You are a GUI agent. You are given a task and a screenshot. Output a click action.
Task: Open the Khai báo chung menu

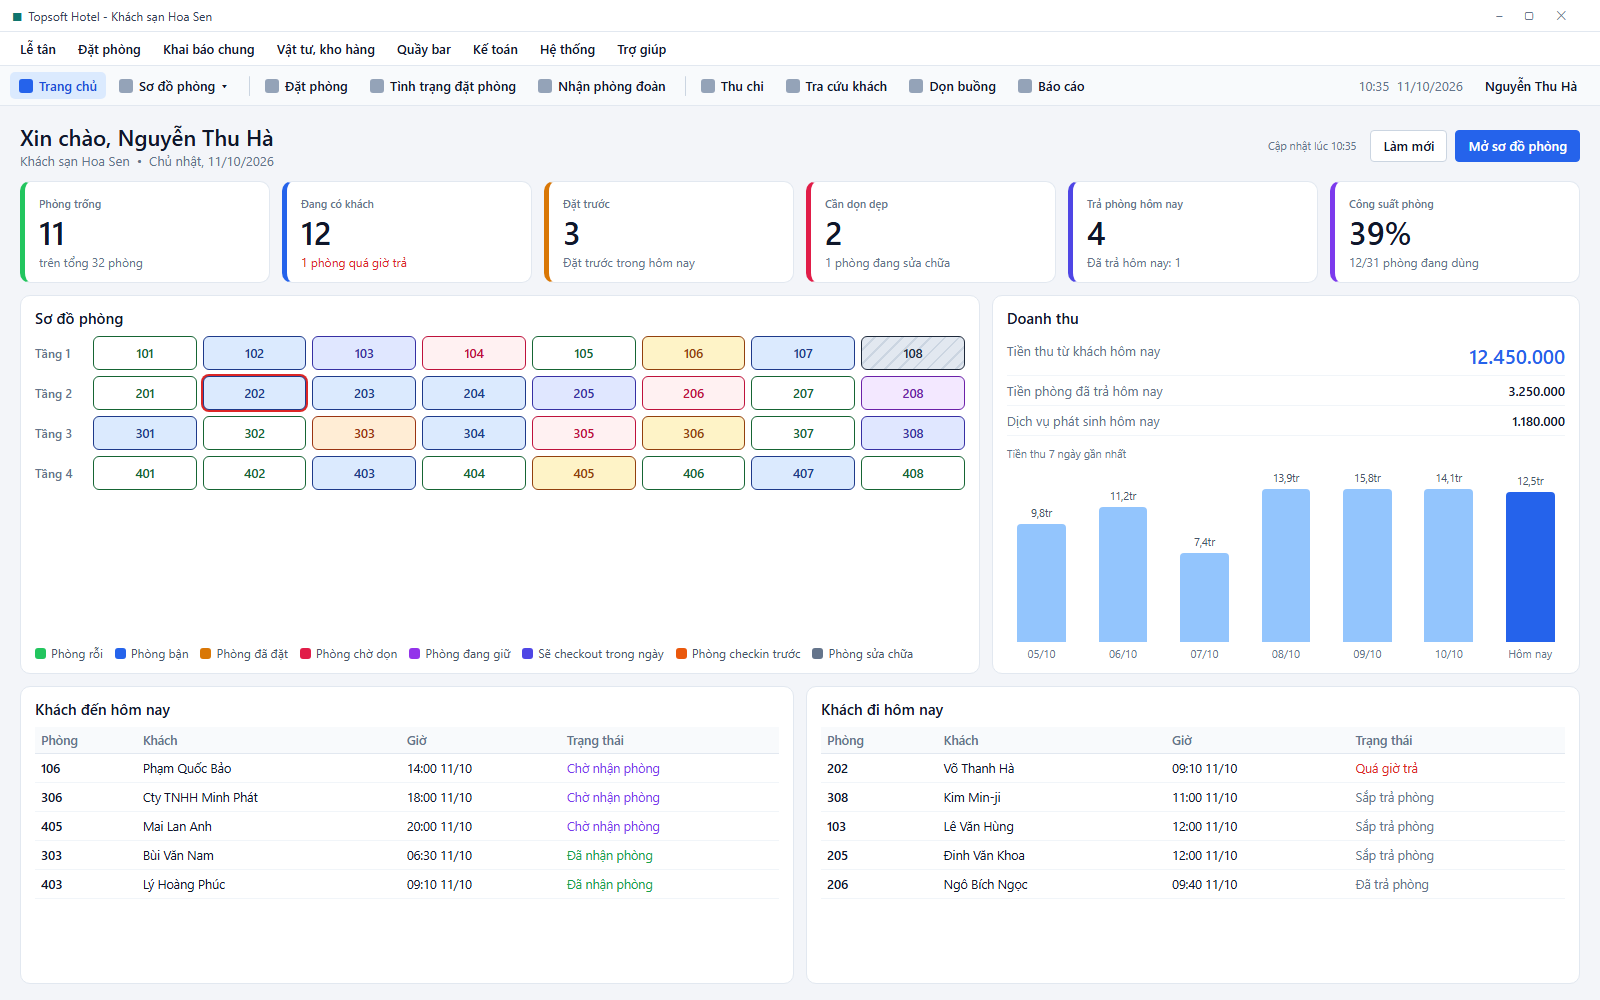click(209, 49)
